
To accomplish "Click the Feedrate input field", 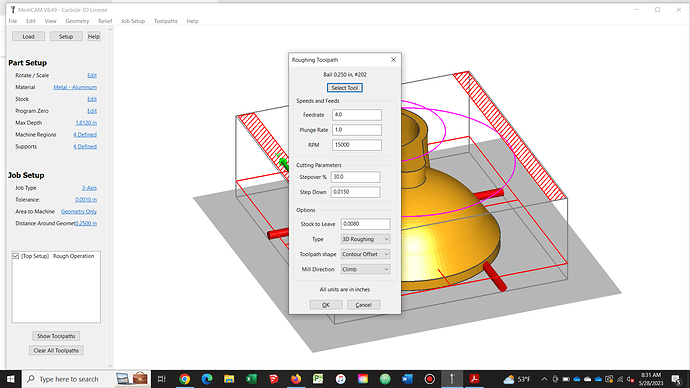I will [356, 115].
